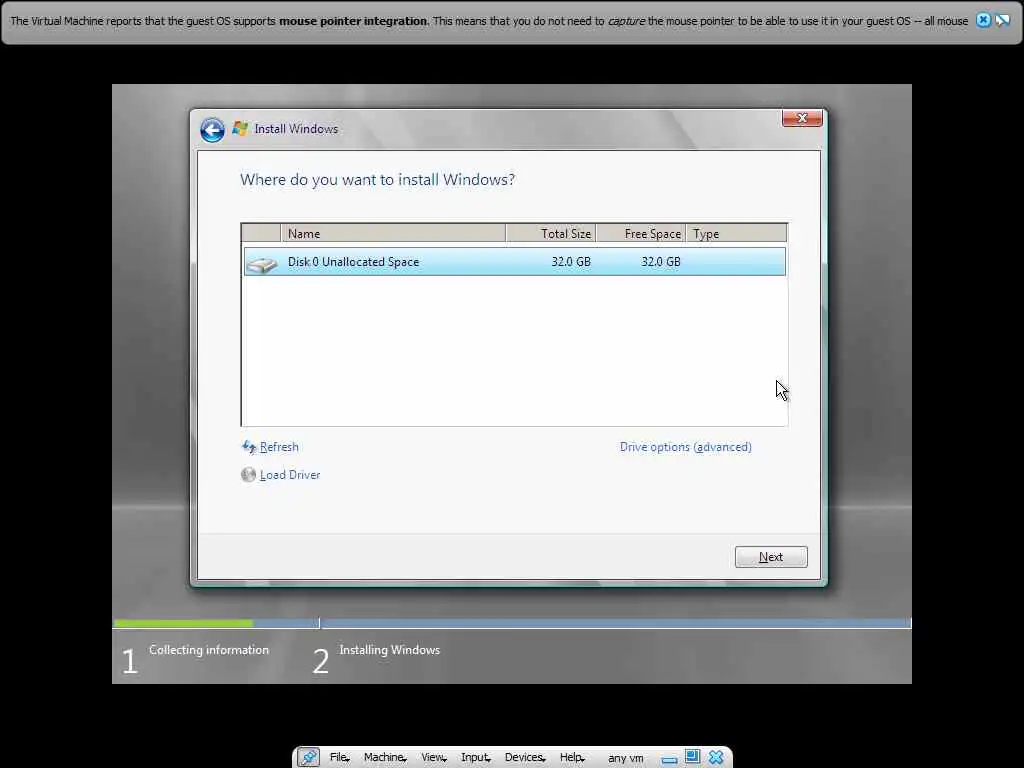Minimize the VM from the mini toolbar
The width and height of the screenshot is (1024, 768).
[x=669, y=759]
